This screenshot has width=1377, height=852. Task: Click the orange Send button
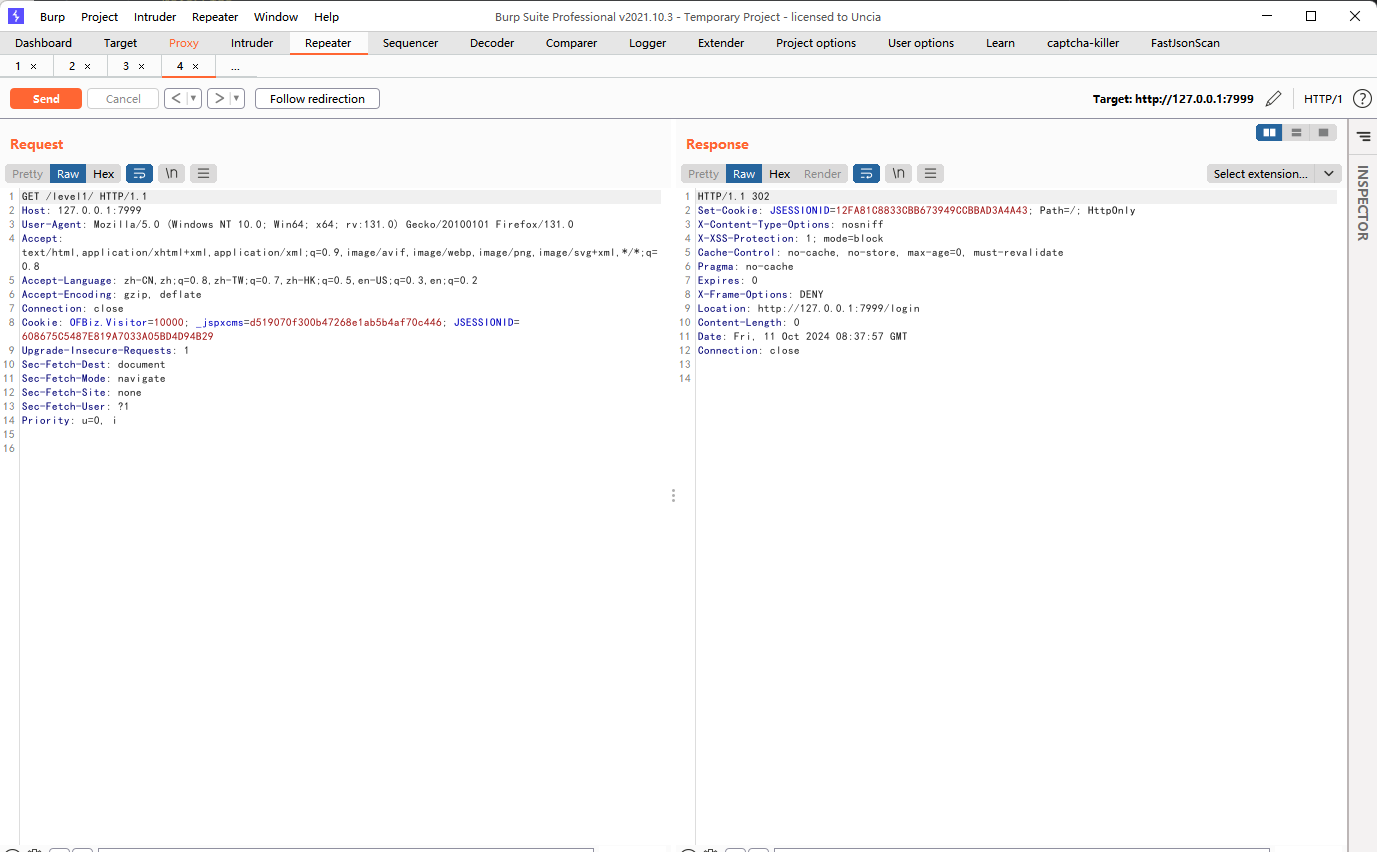tap(46, 99)
